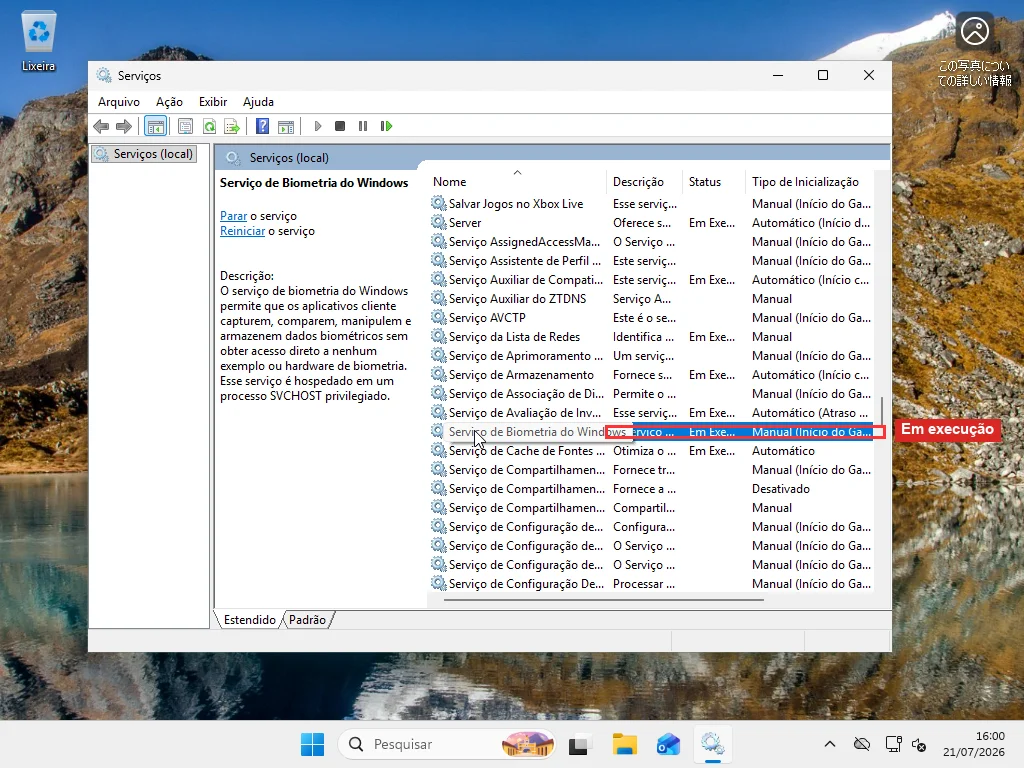
Task: Select Serviço de Configuração De... Processar row
Action: pyautogui.click(x=651, y=584)
